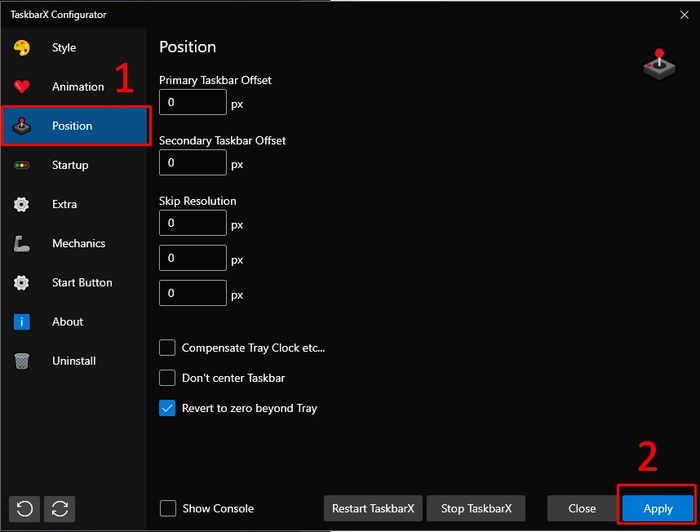Screen dimensions: 700x532
Task: Toggle the Show Console checkbox
Action: tap(168, 508)
